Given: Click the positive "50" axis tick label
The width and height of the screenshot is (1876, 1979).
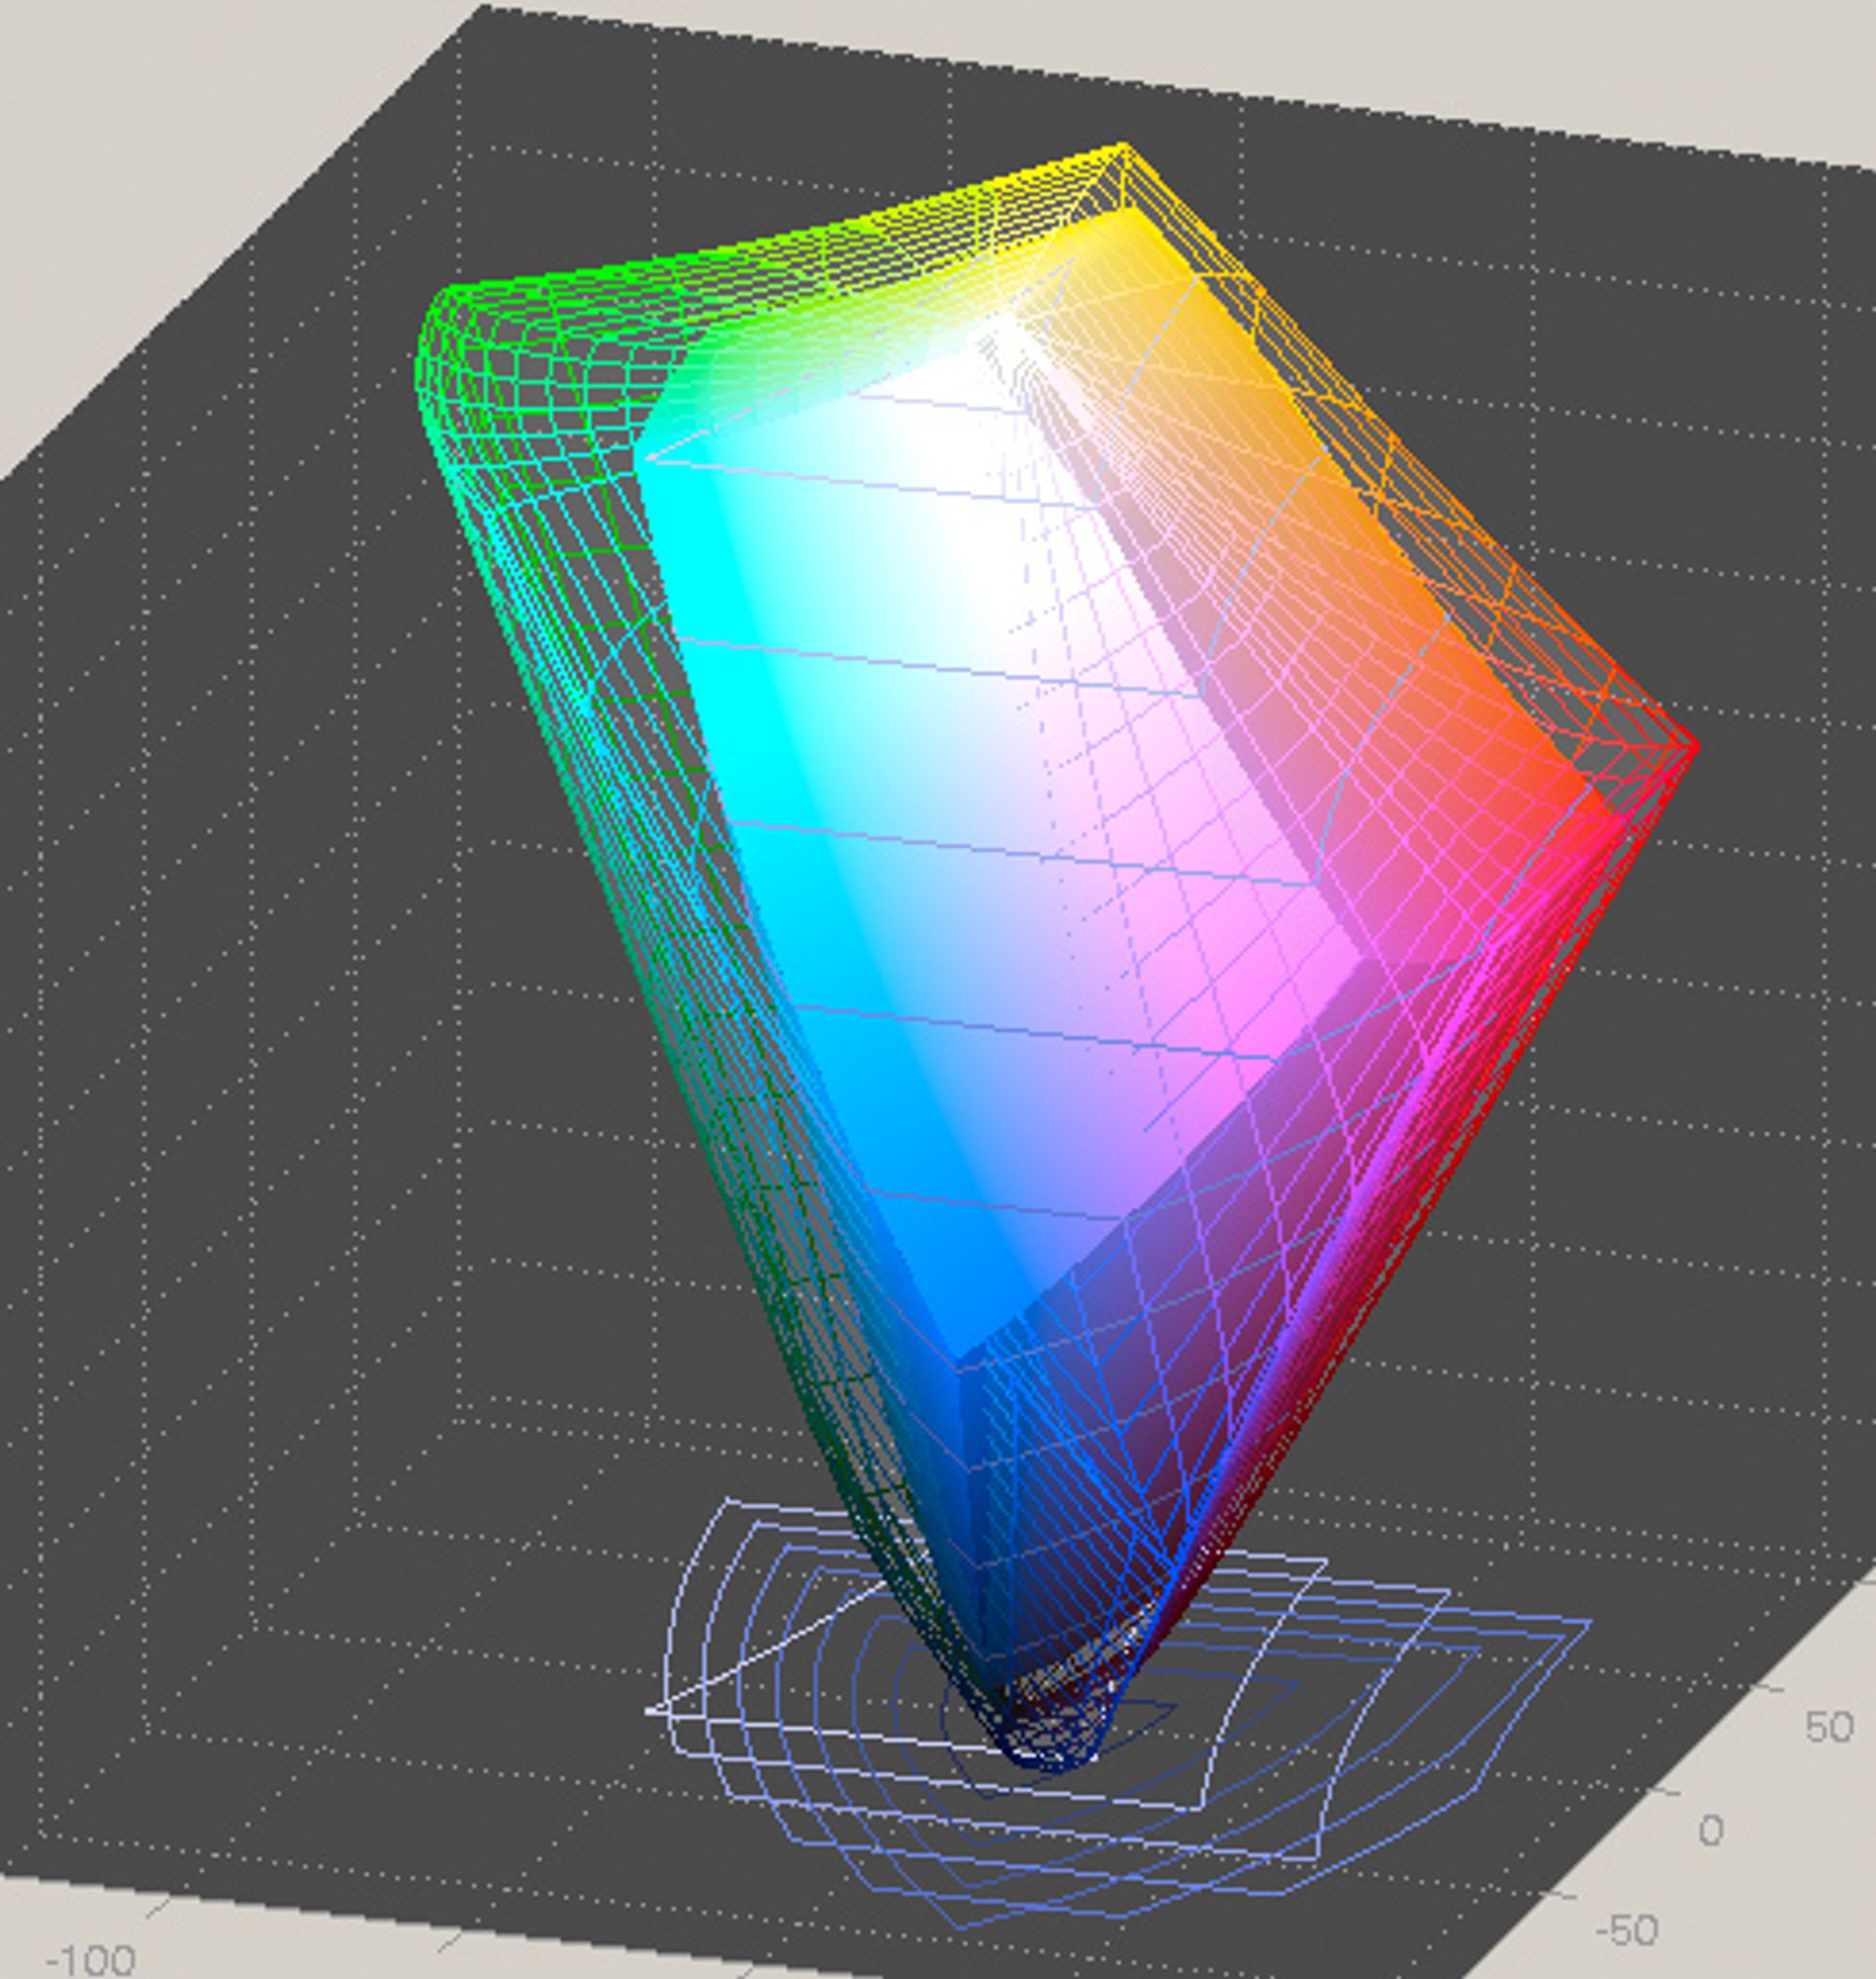Looking at the screenshot, I should tap(1829, 1727).
